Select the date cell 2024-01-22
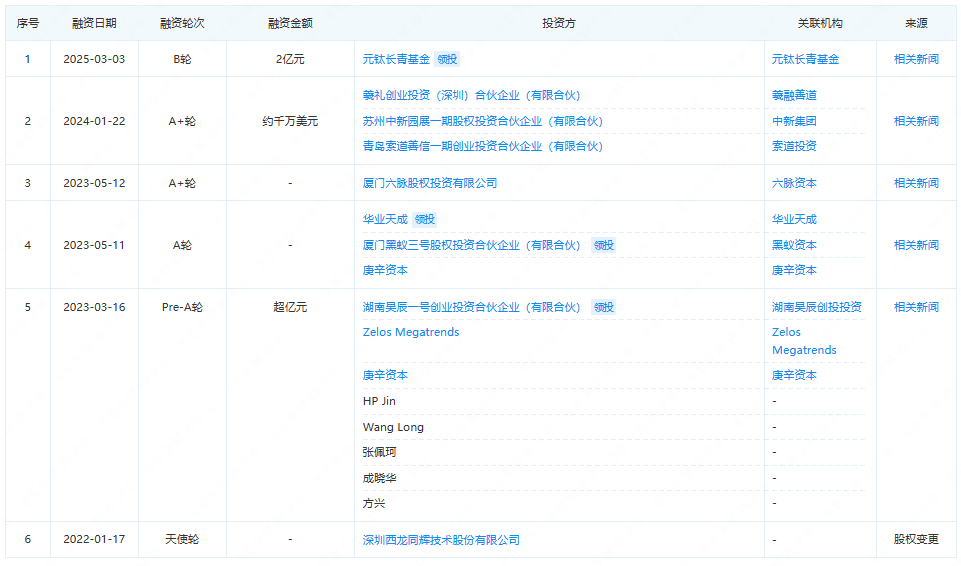961x566 pixels. pos(94,121)
